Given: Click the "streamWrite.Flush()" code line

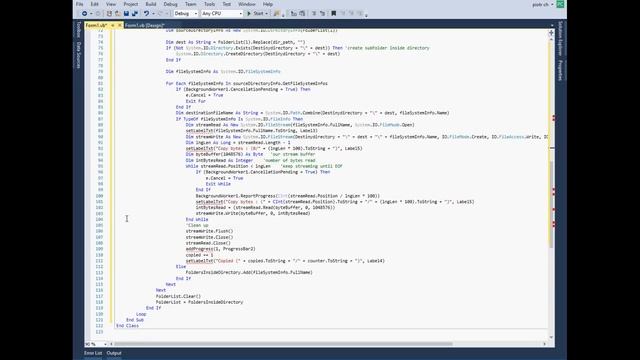Looking at the screenshot, I should coord(209,231).
